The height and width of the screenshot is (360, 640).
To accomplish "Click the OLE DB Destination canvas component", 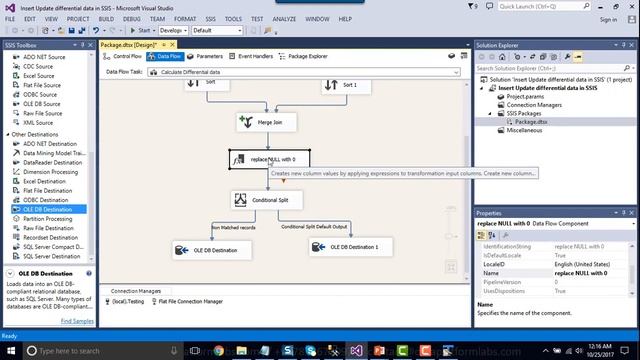I will coord(212,250).
